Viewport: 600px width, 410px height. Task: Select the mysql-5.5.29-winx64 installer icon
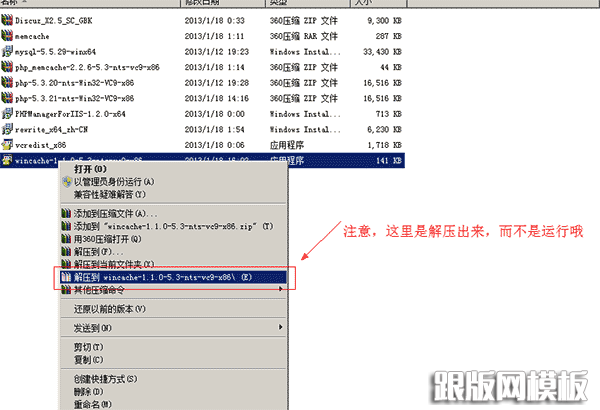tap(7, 52)
